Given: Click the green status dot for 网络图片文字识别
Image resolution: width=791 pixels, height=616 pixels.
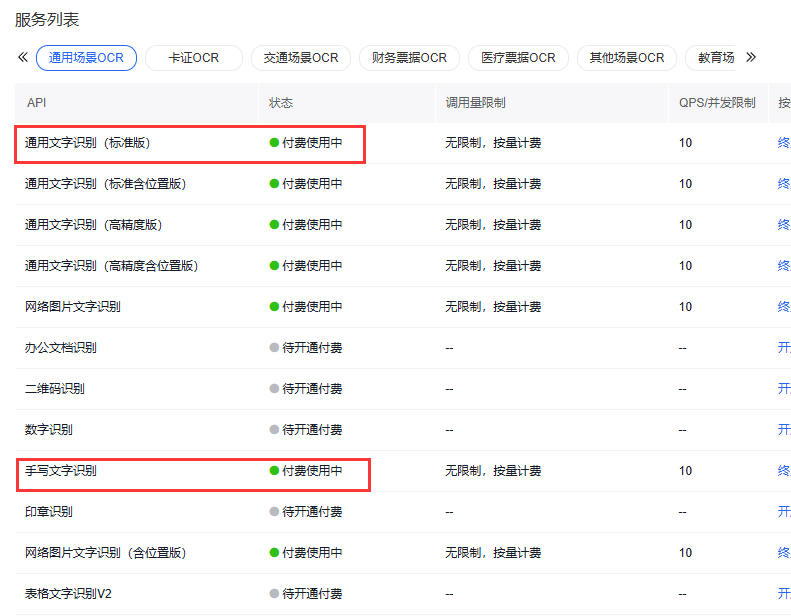Looking at the screenshot, I should coord(274,307).
